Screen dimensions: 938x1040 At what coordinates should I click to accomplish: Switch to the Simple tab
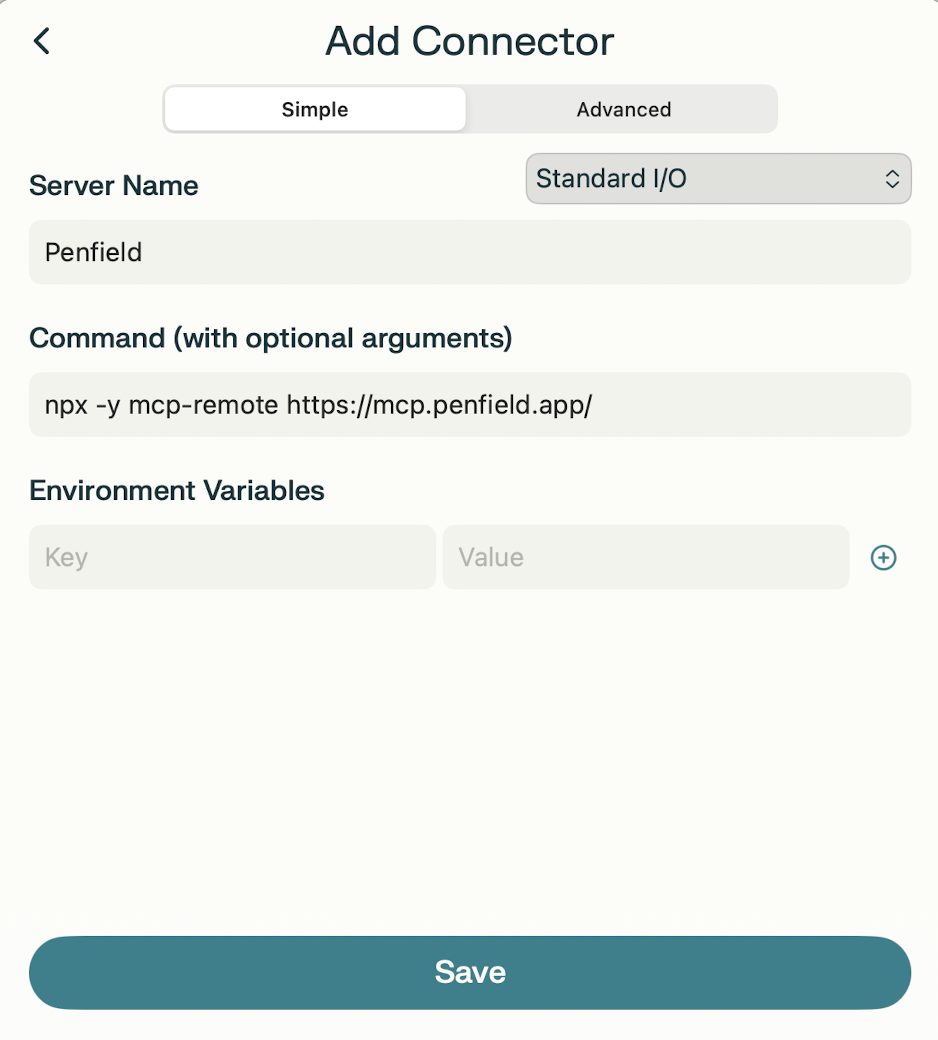coord(315,109)
